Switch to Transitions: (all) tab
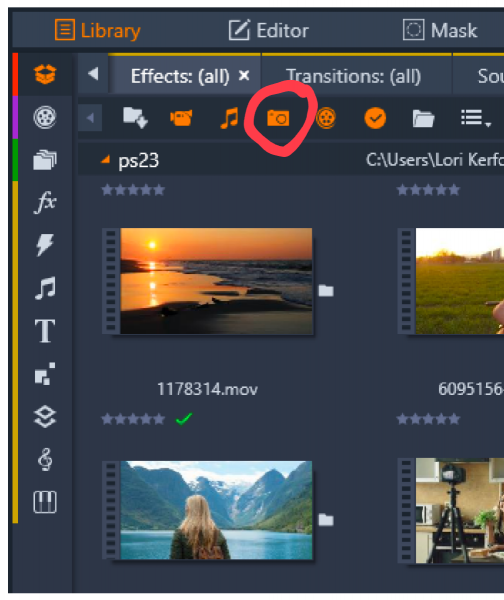This screenshot has height=600, width=504. [354, 76]
